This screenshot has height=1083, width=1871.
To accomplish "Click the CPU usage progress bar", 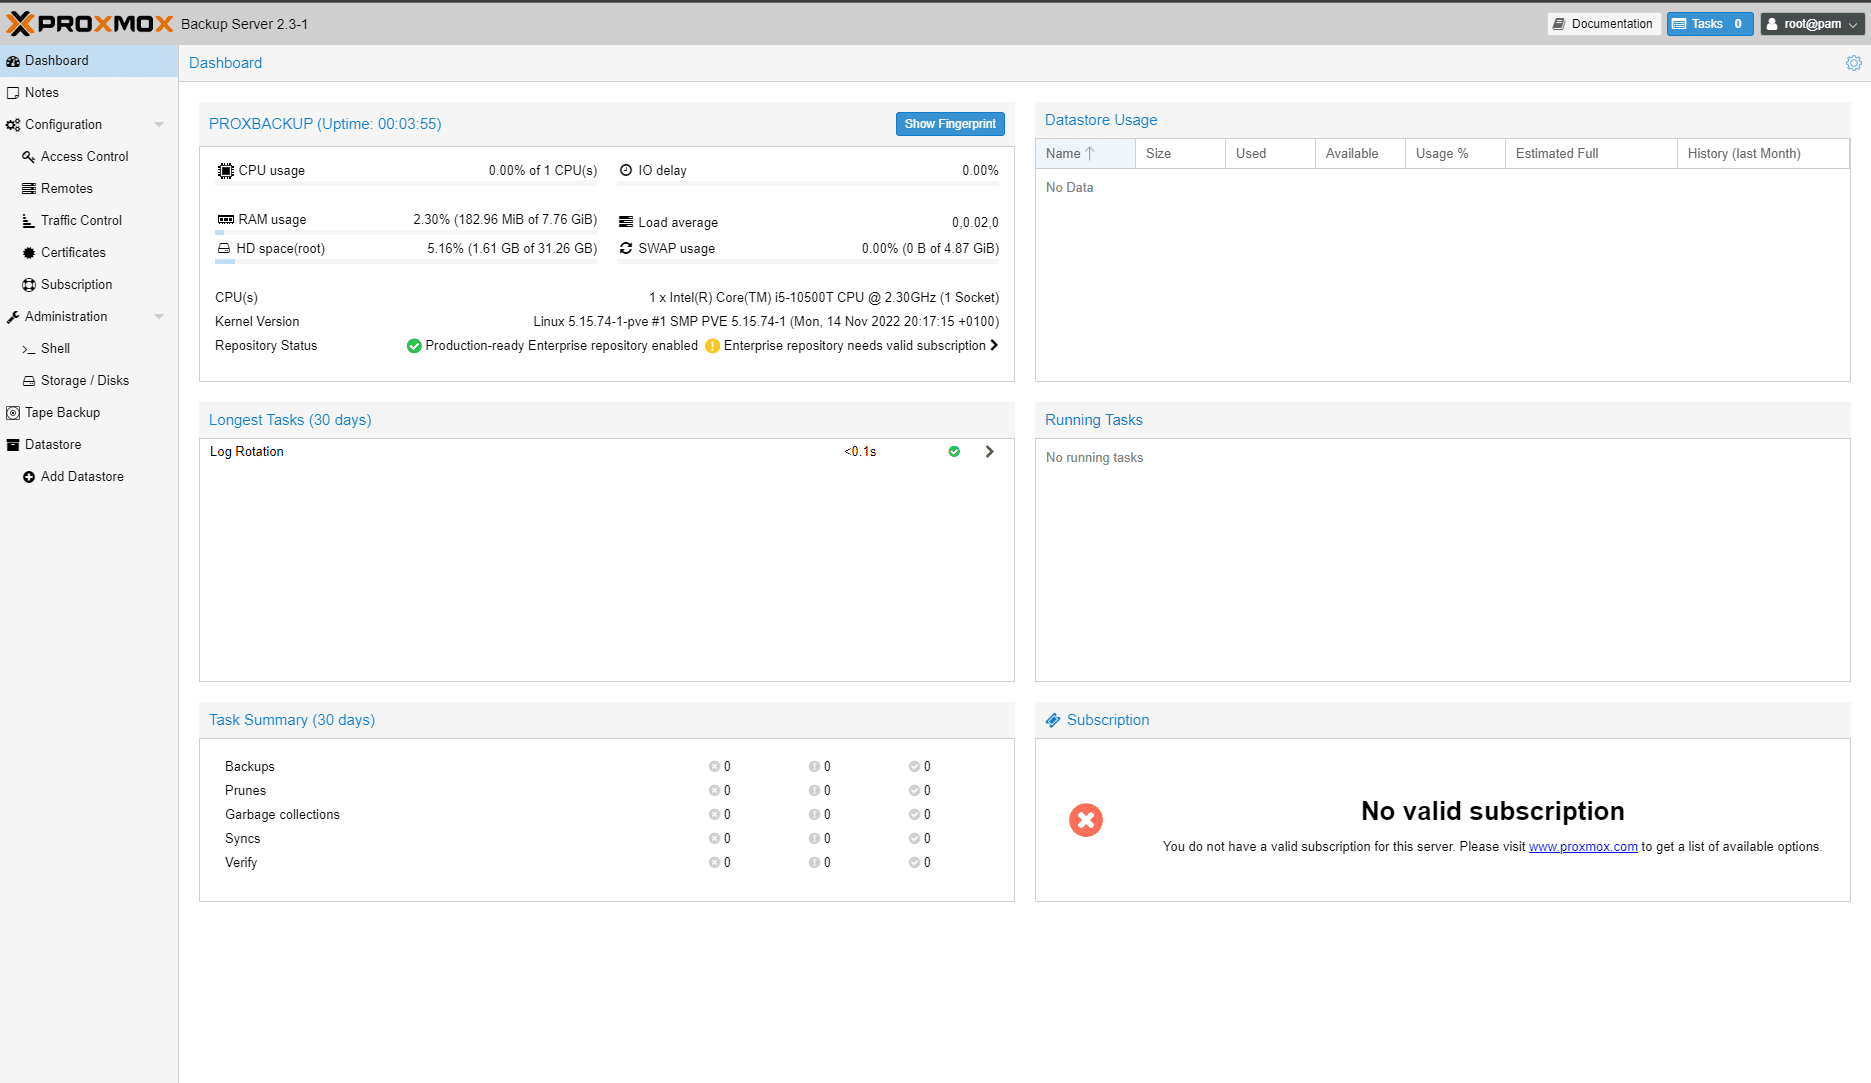I will 406,184.
